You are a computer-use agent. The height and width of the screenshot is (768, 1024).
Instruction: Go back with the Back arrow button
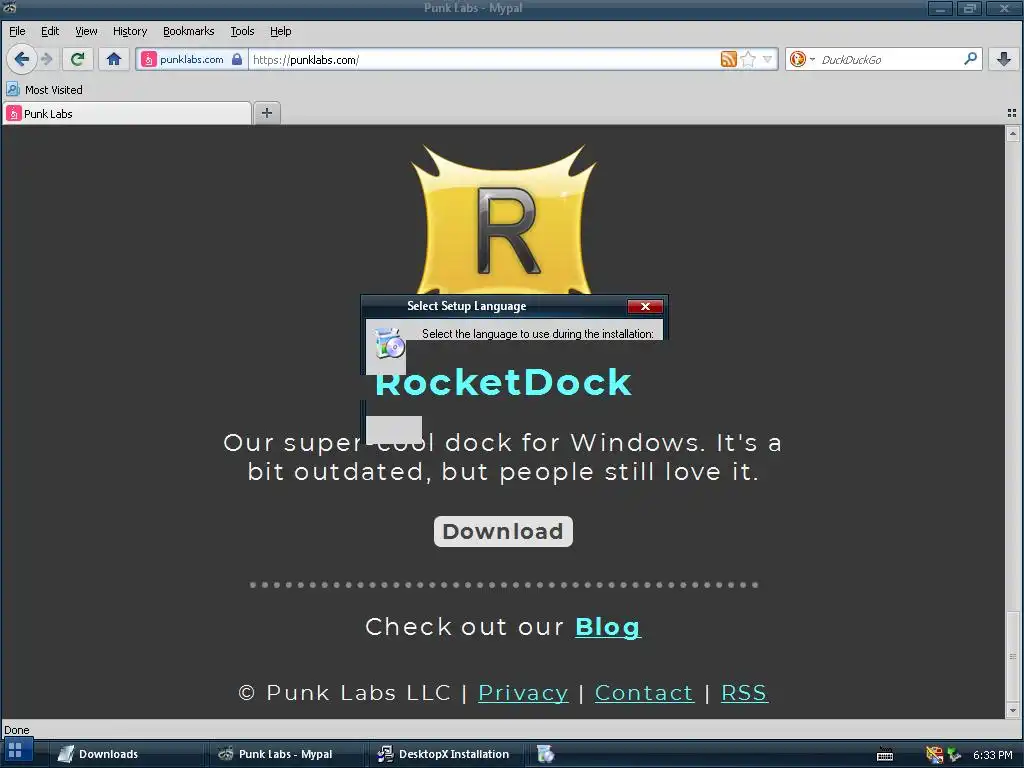[21, 59]
